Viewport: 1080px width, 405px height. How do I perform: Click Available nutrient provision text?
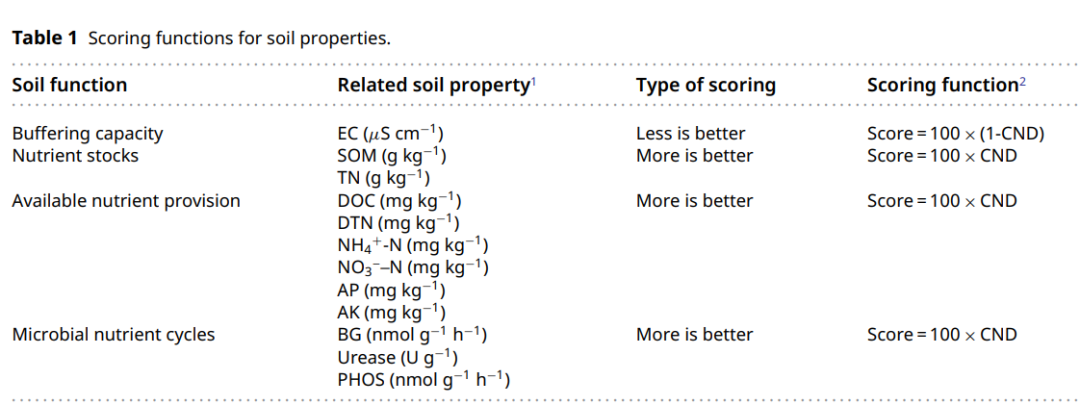coord(126,201)
